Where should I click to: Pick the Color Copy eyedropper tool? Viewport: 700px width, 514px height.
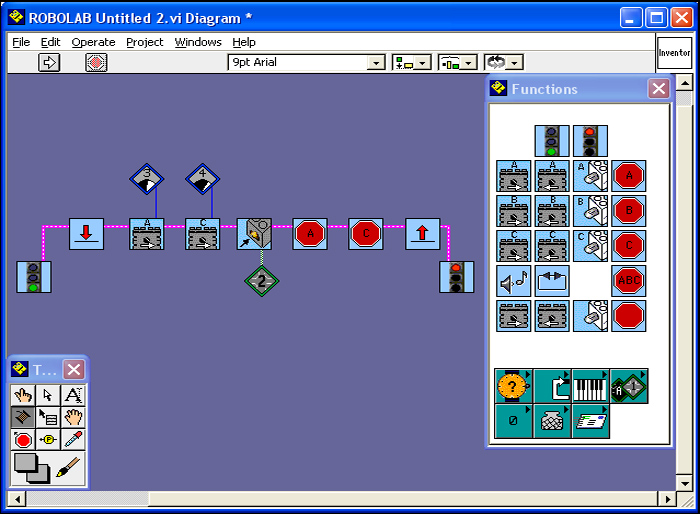pos(73,439)
